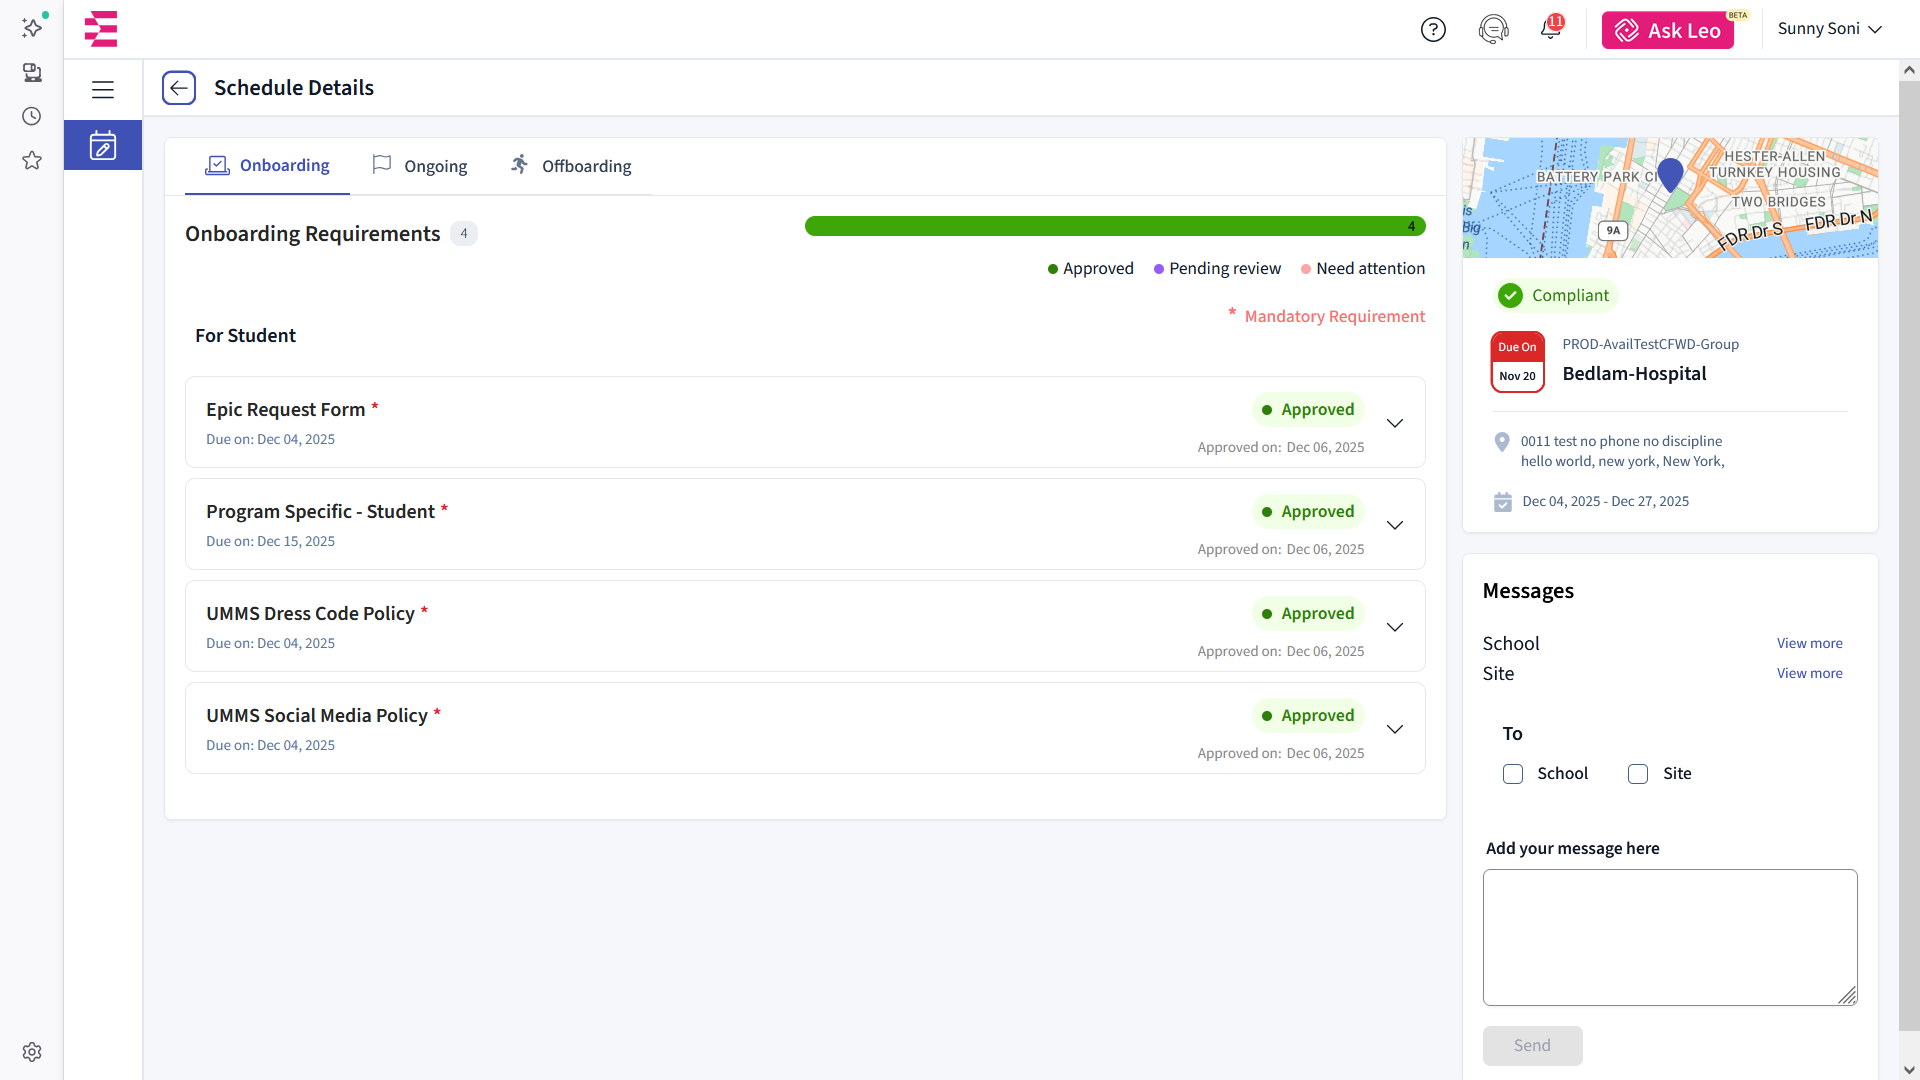Switch to the Offboarding tab
This screenshot has height=1080, width=1920.
click(x=571, y=166)
